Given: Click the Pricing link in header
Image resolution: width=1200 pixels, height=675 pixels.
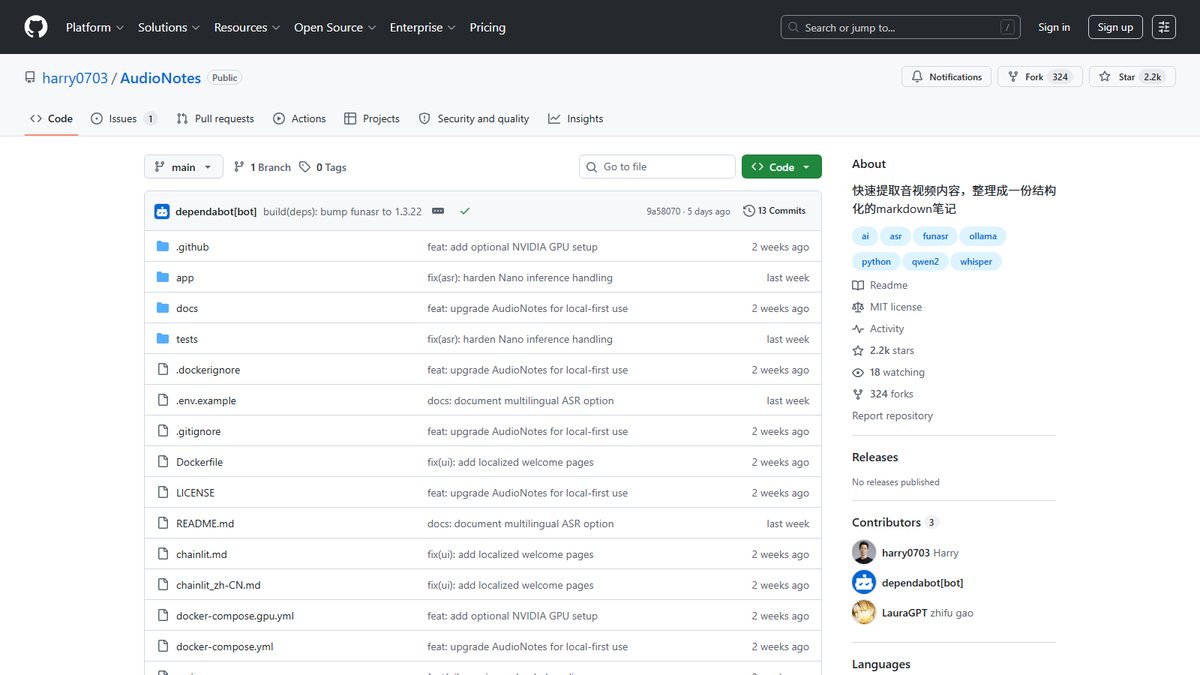Looking at the screenshot, I should pyautogui.click(x=487, y=27).
